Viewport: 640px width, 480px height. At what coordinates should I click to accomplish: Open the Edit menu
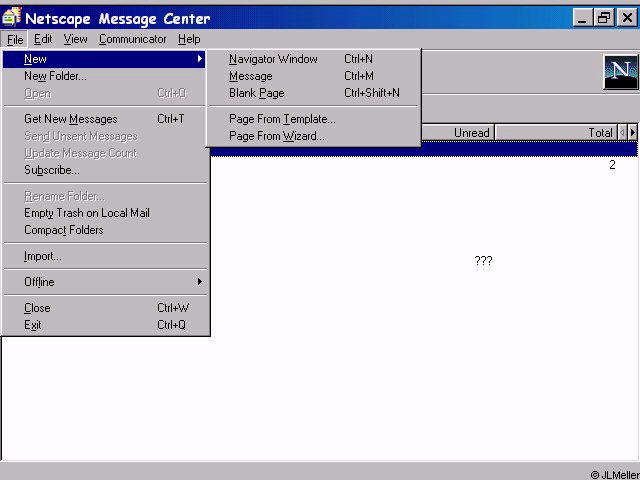point(43,39)
